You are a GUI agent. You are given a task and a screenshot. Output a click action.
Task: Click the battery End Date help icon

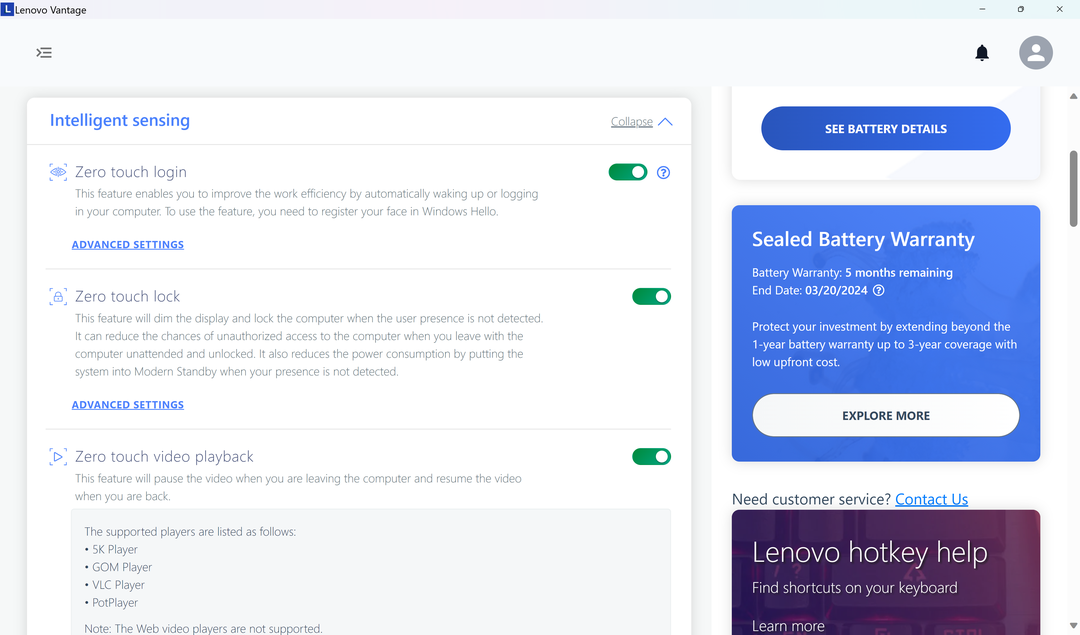point(879,291)
